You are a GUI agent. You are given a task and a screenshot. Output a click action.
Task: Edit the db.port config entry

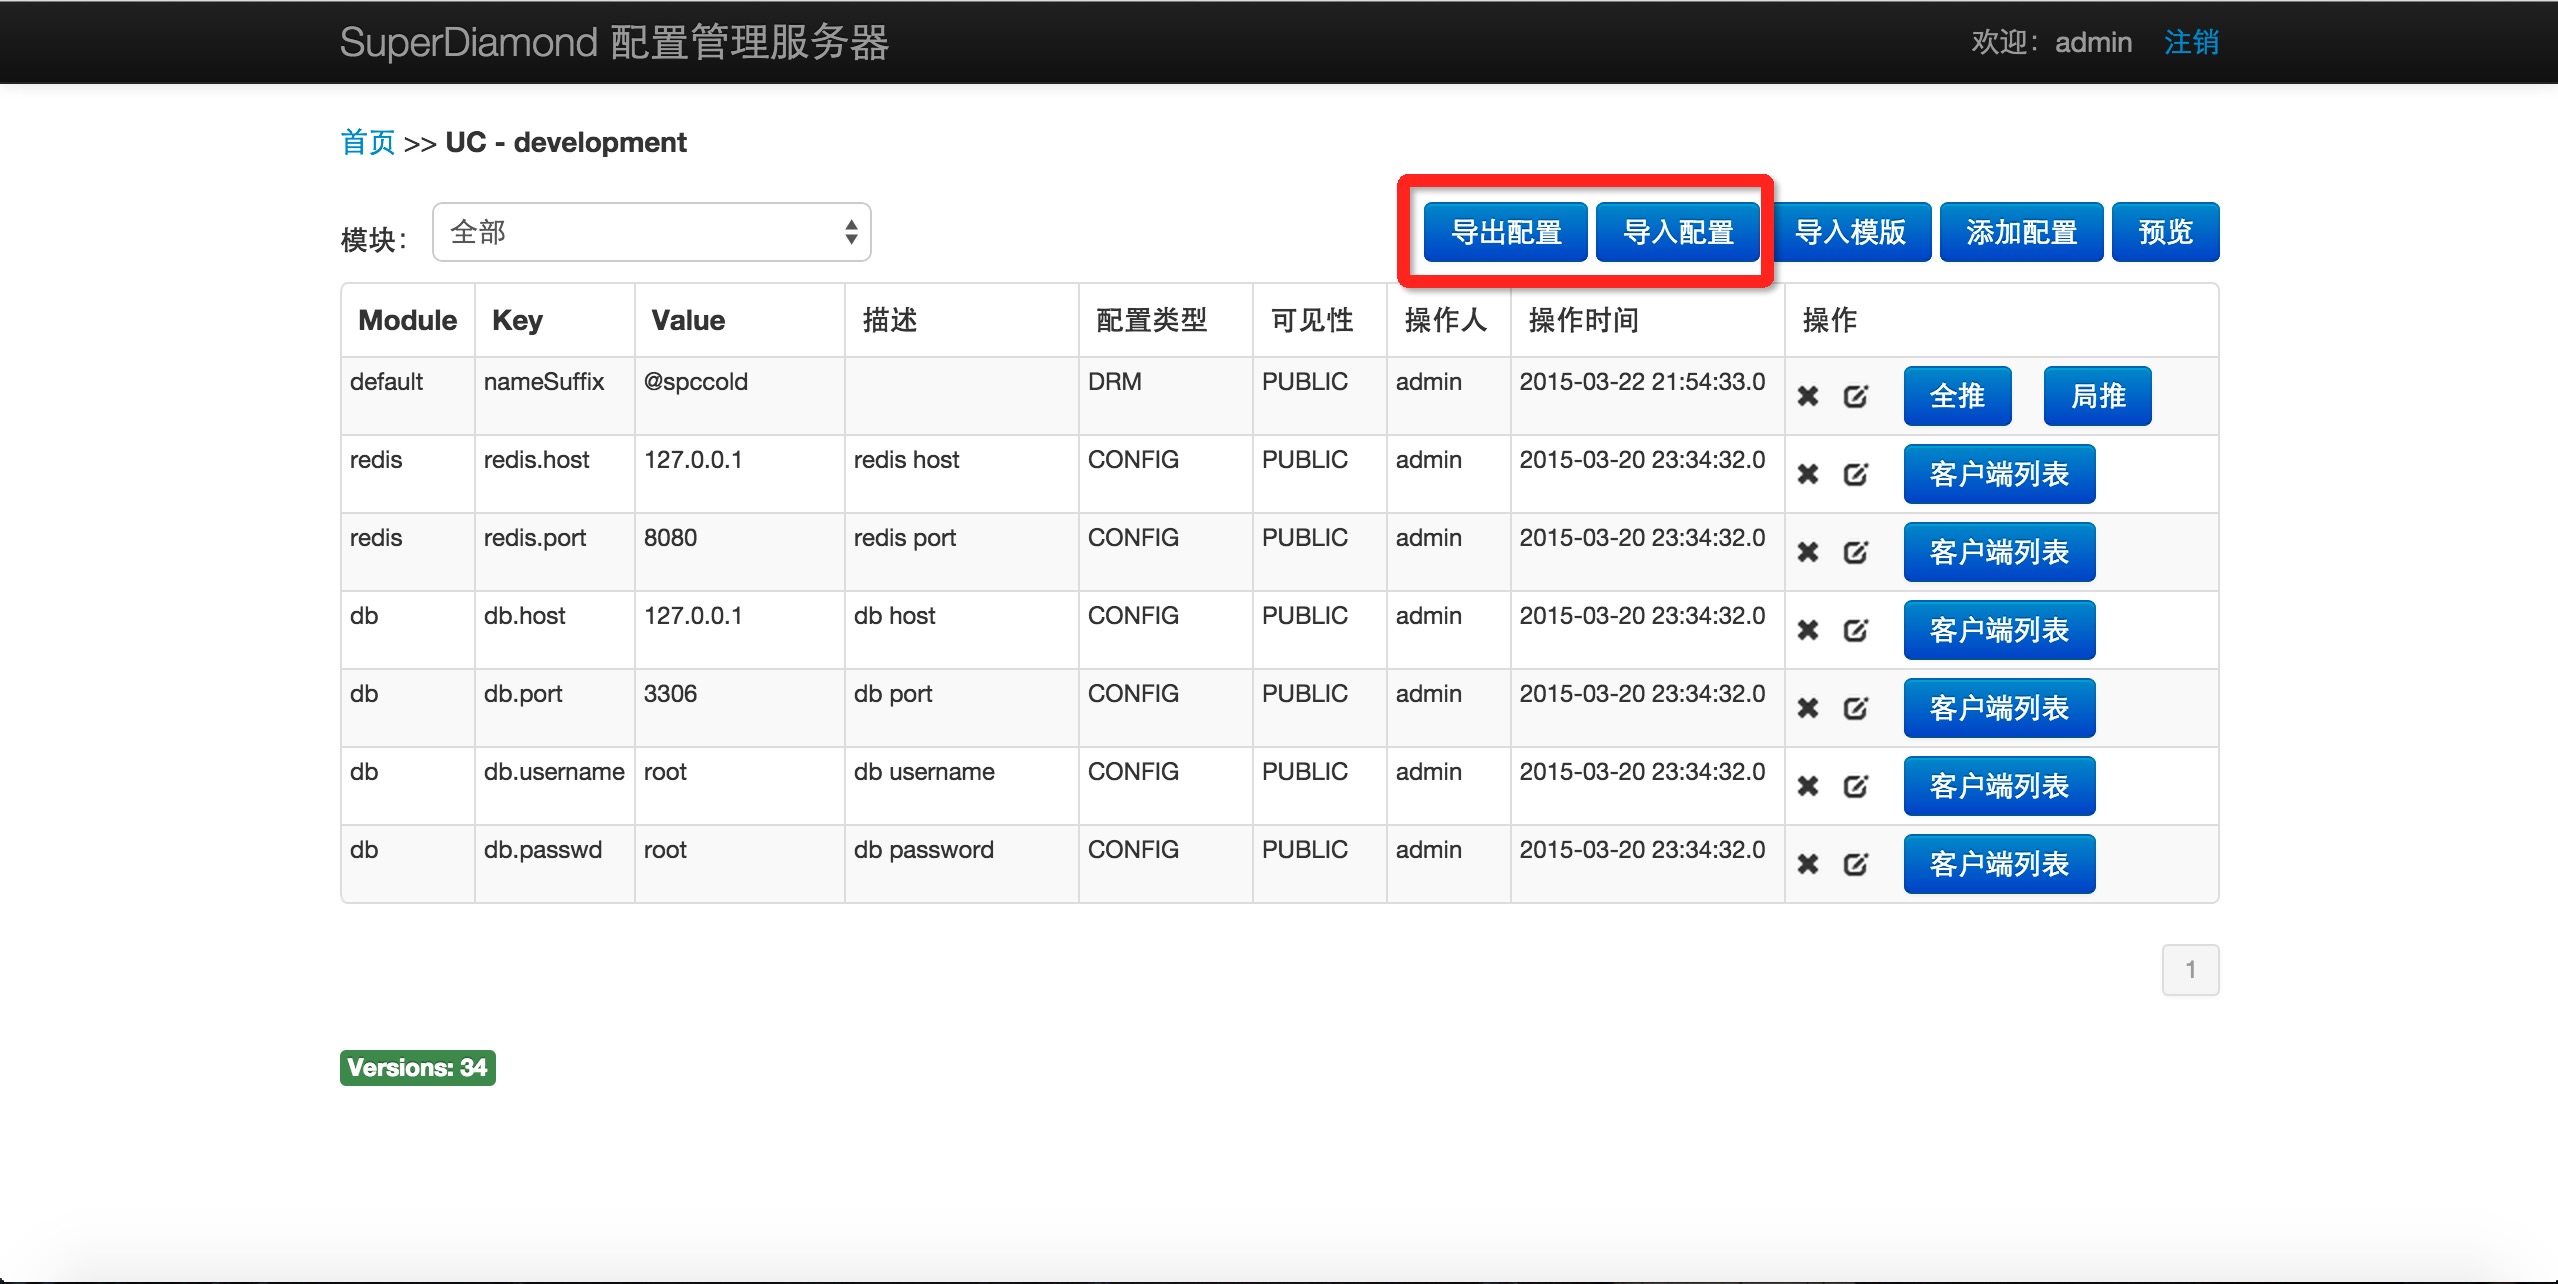(x=1855, y=708)
